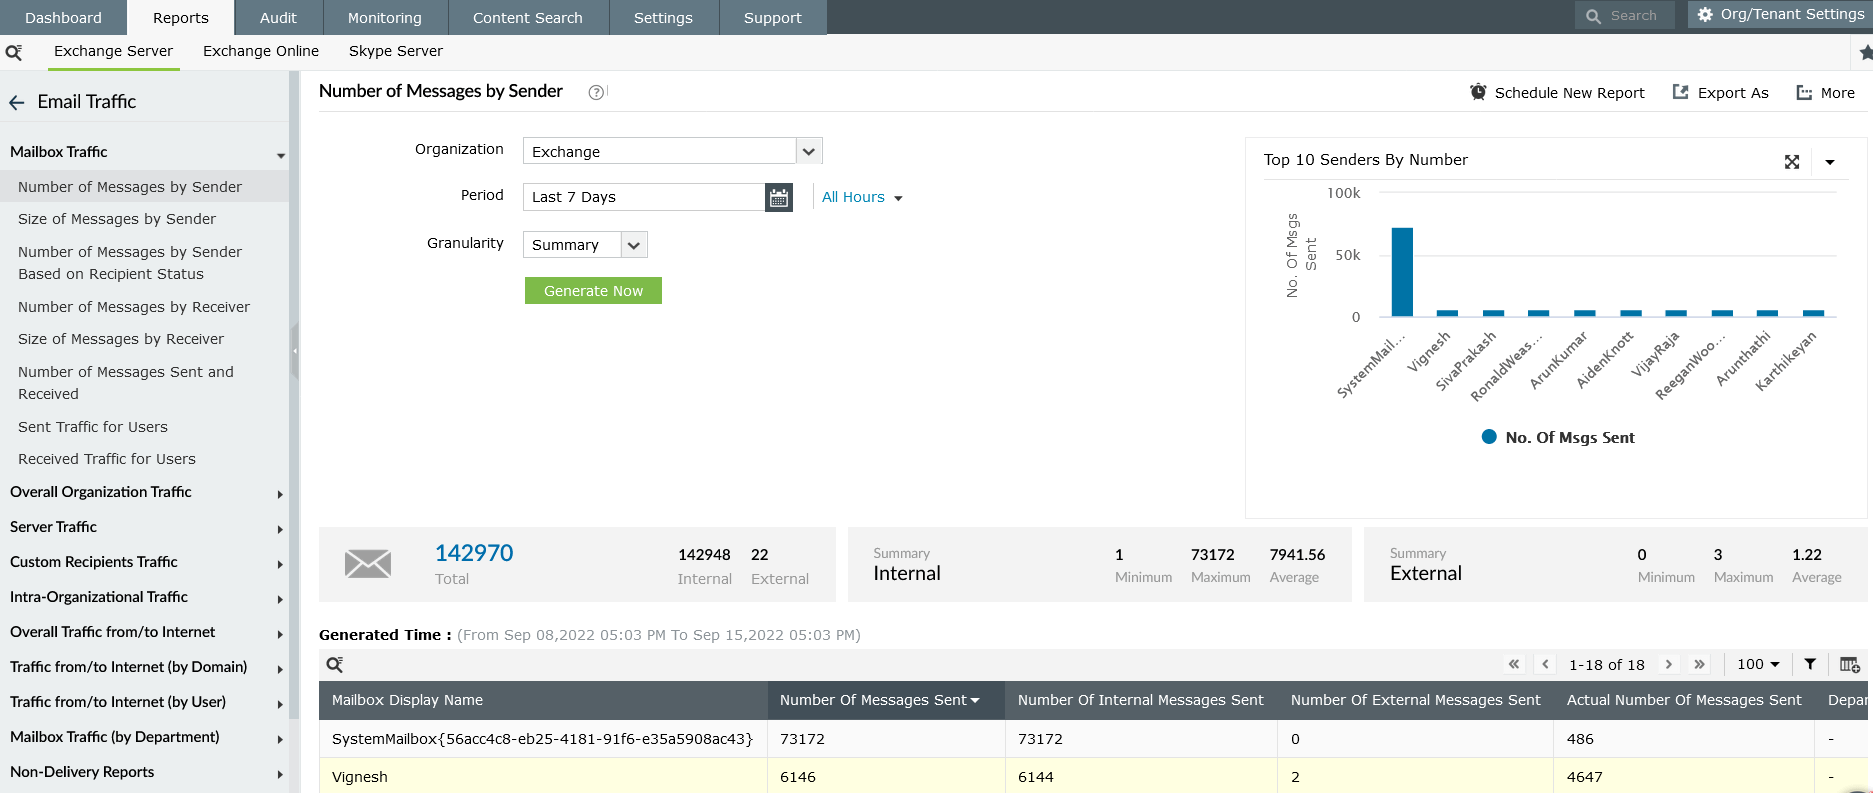Click the favorites star icon
Screen dimensions: 1873x793
coord(1865,52)
